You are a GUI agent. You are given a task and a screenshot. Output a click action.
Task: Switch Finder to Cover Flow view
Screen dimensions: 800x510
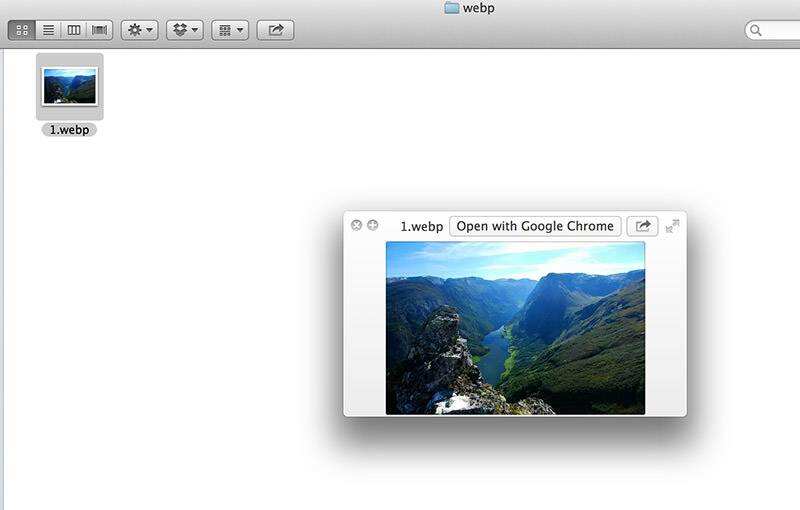click(x=99, y=31)
